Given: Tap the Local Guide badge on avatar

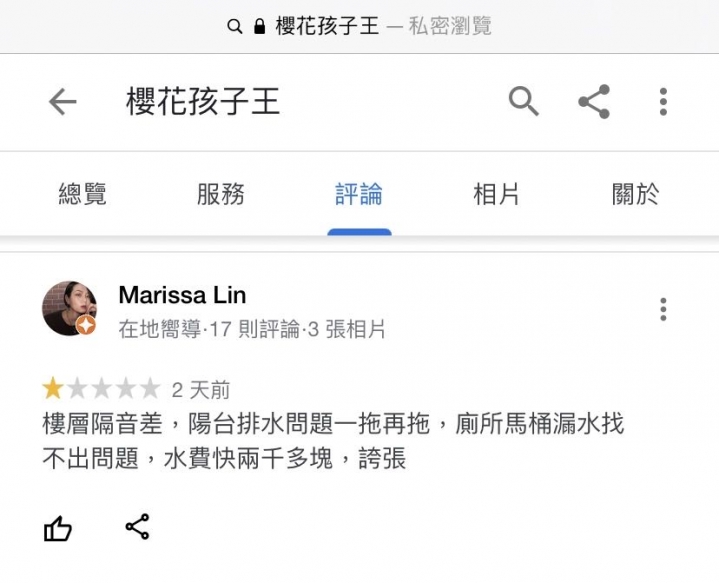Looking at the screenshot, I should point(86,325).
